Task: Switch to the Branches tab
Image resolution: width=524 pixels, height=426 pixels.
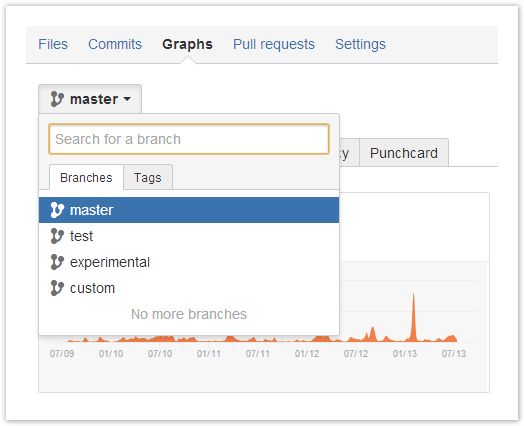Action: [x=86, y=177]
